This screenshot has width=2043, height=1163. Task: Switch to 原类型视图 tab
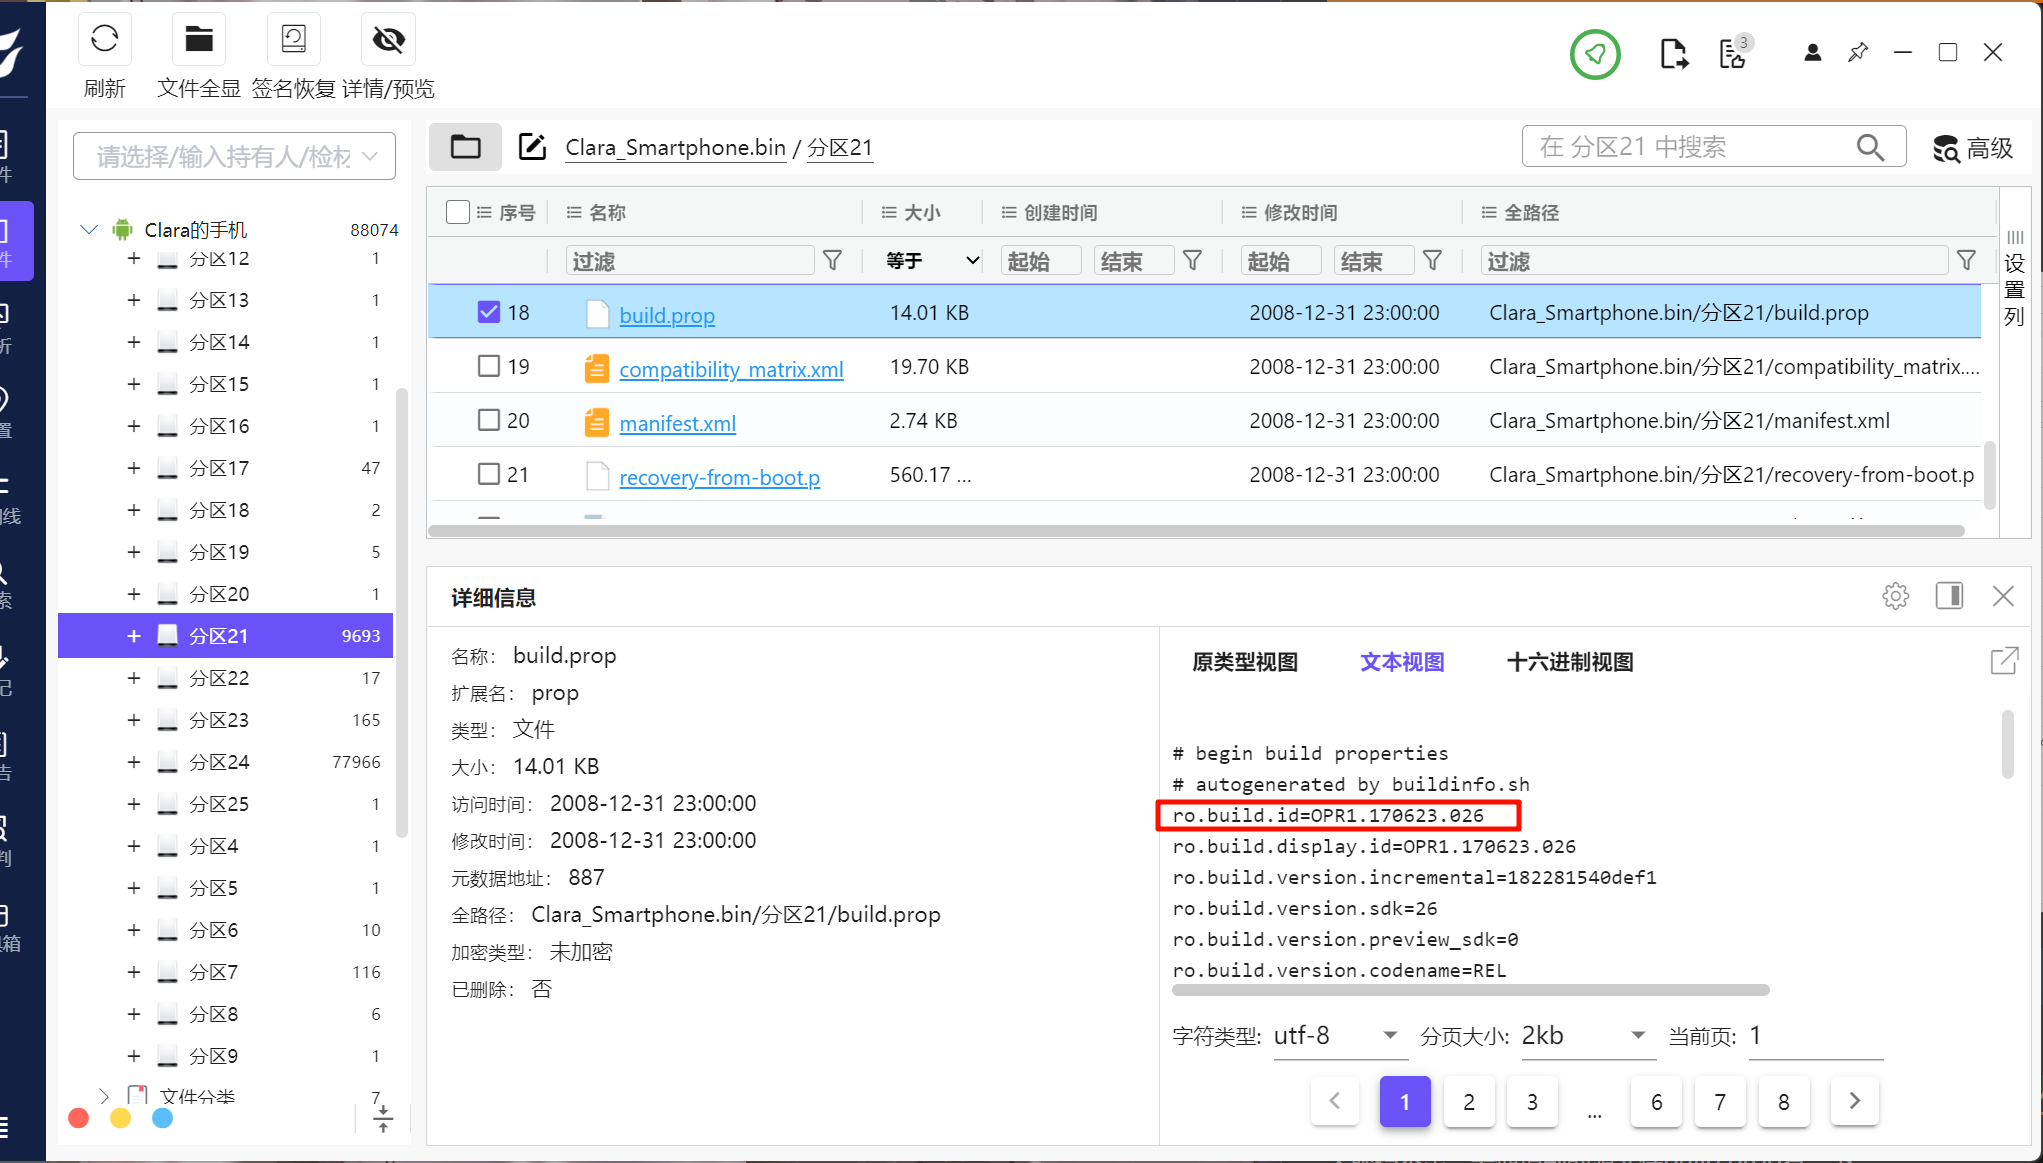[x=1245, y=662]
